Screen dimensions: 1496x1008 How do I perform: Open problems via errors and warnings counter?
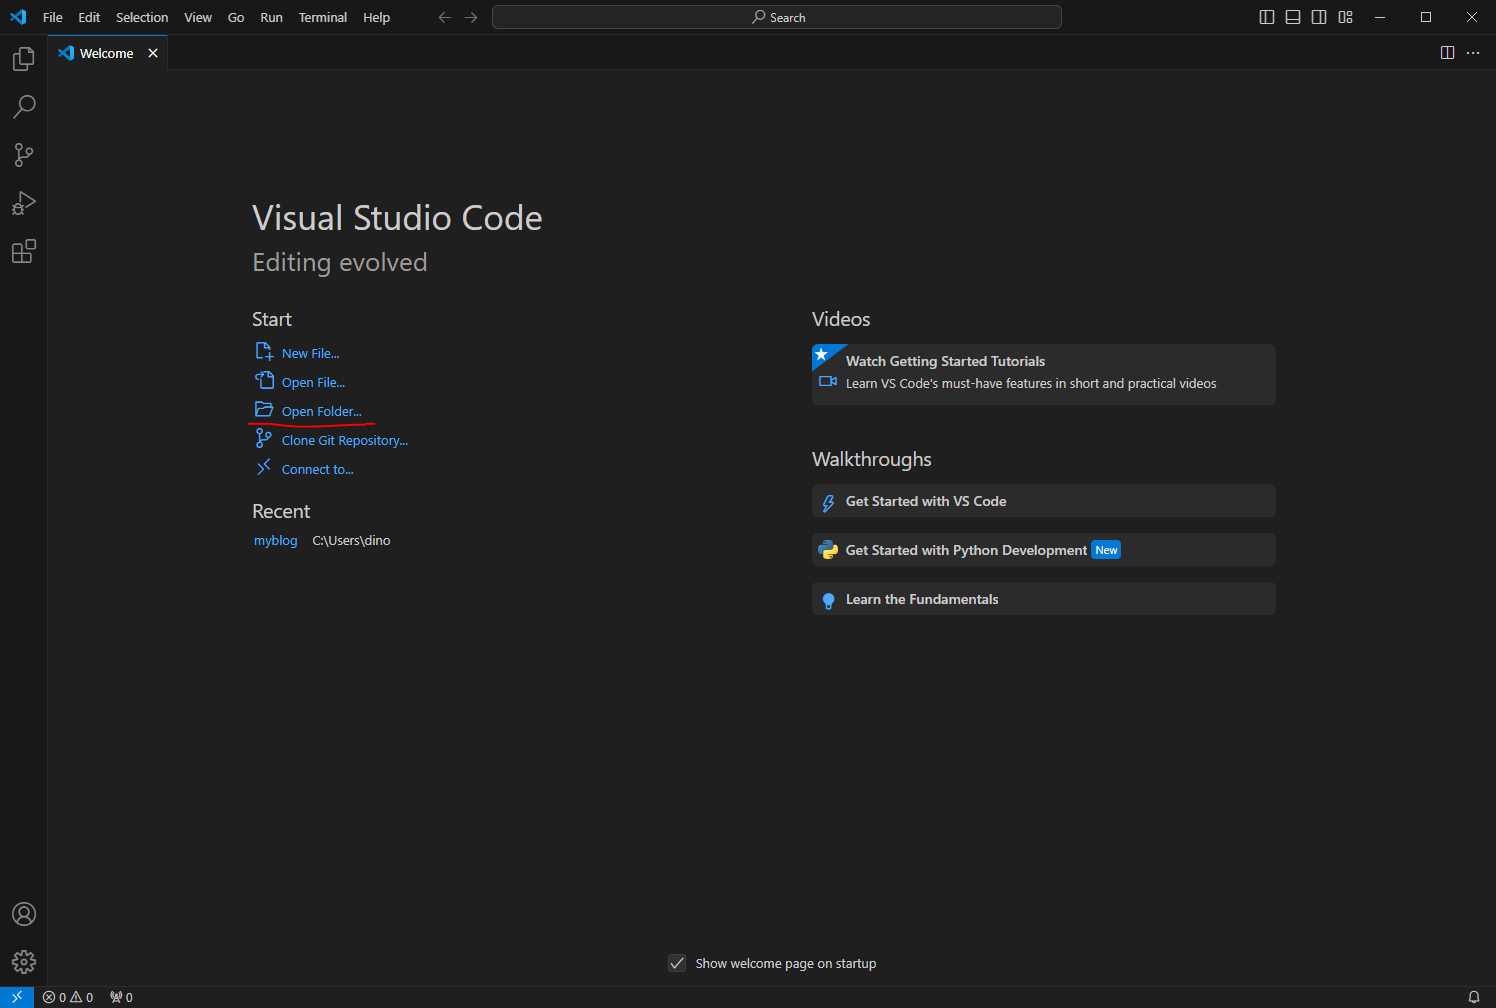coord(68,997)
